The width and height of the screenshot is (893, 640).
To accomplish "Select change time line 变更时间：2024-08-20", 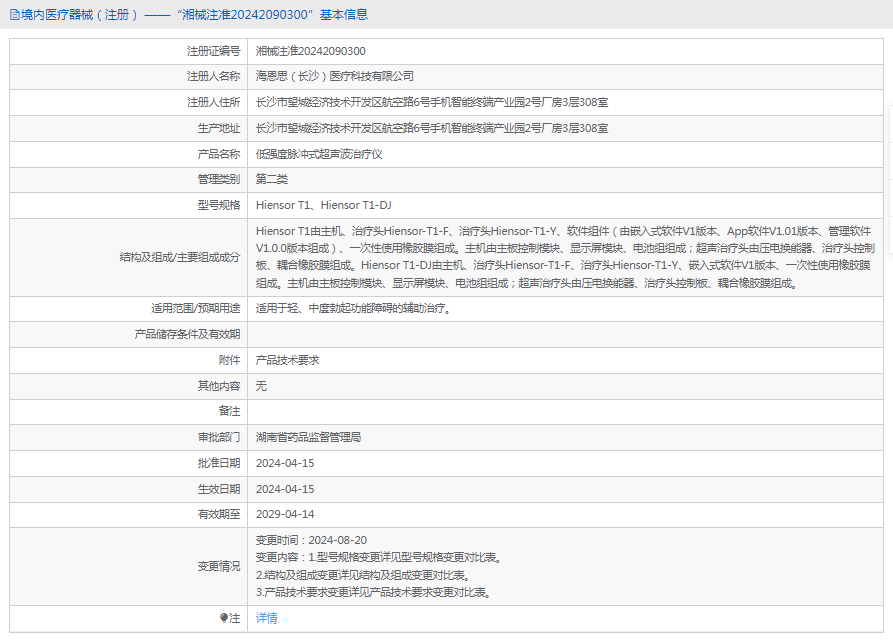I will [311, 540].
